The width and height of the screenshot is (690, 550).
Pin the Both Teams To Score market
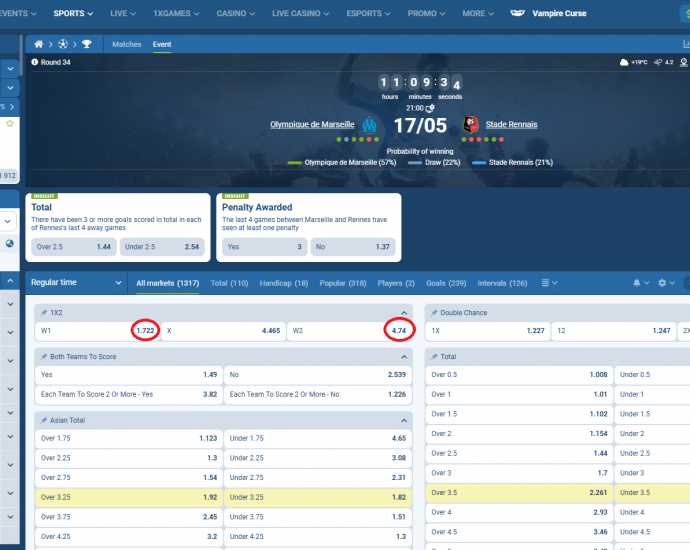coord(44,357)
